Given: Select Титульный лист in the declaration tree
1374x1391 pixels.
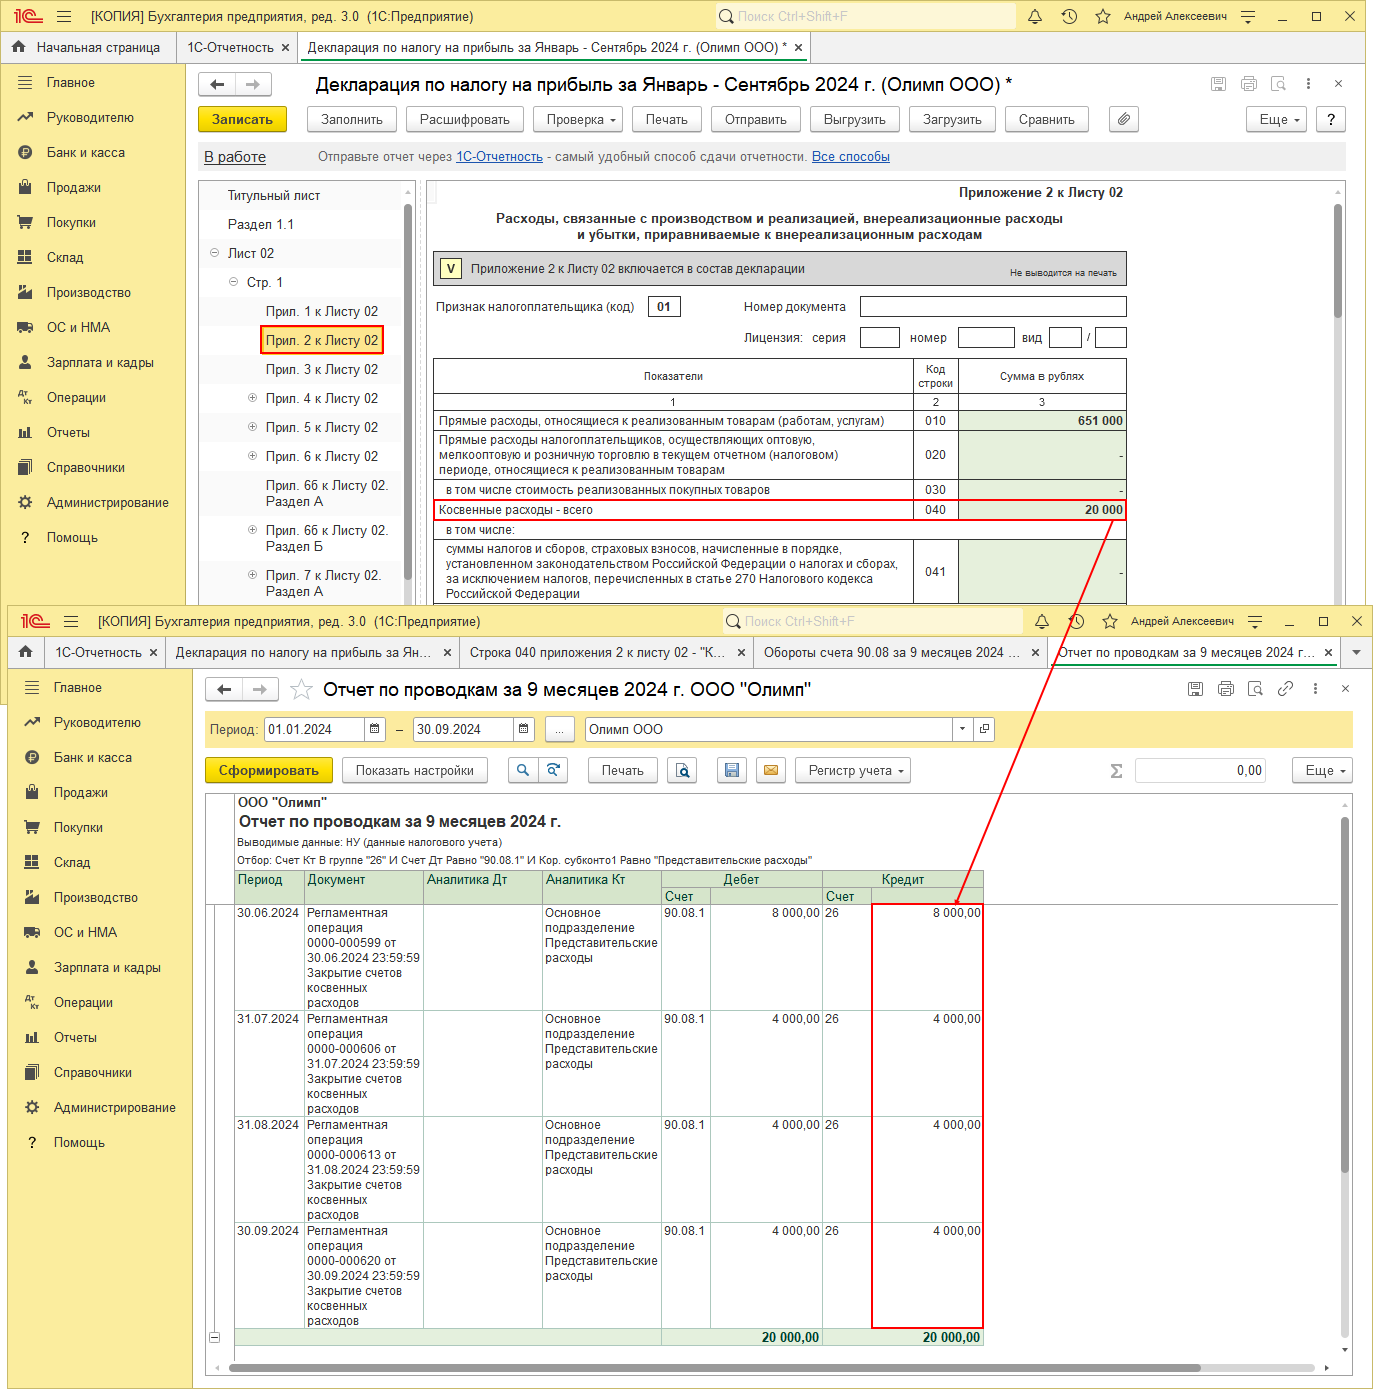Looking at the screenshot, I should pyautogui.click(x=274, y=195).
